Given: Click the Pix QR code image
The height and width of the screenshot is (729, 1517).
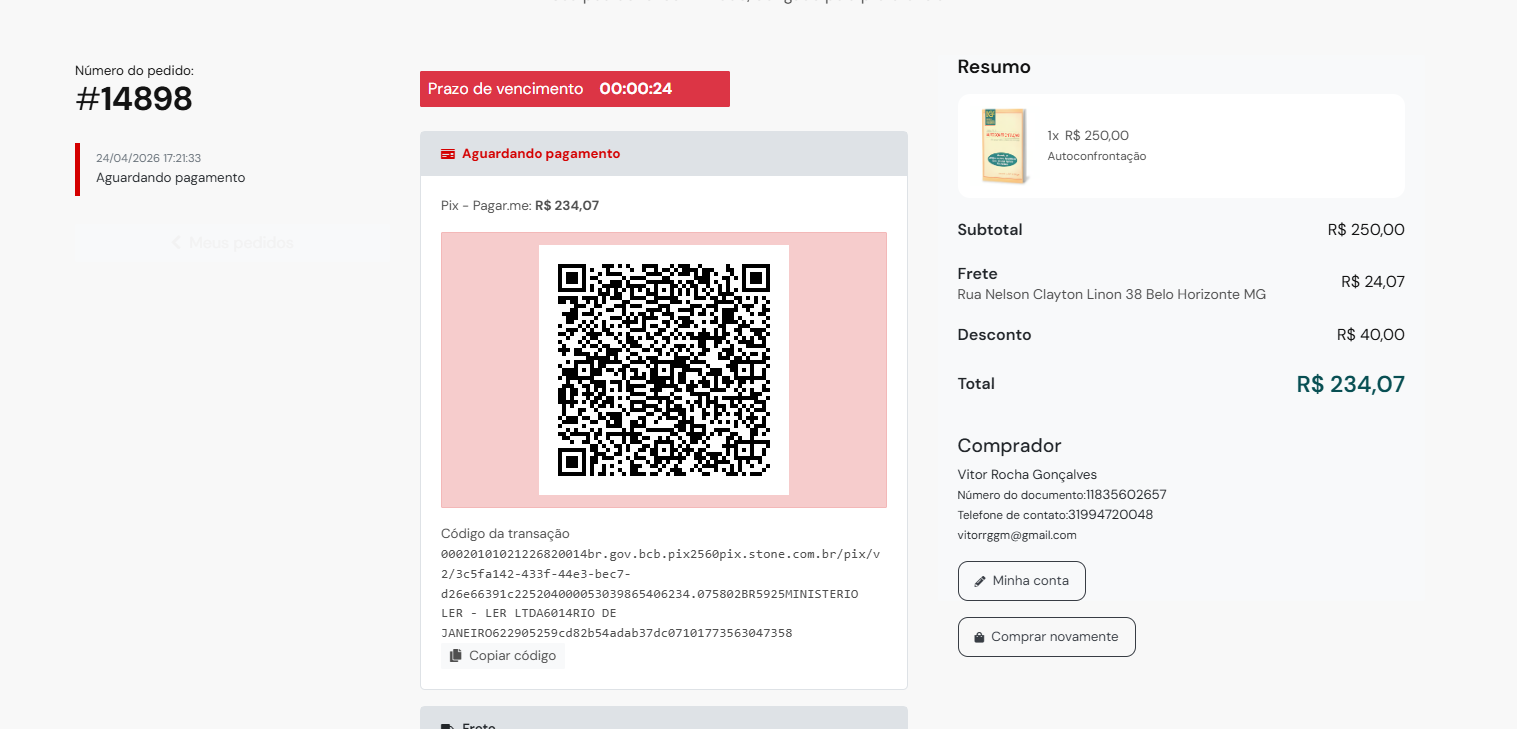Looking at the screenshot, I should click(x=664, y=370).
